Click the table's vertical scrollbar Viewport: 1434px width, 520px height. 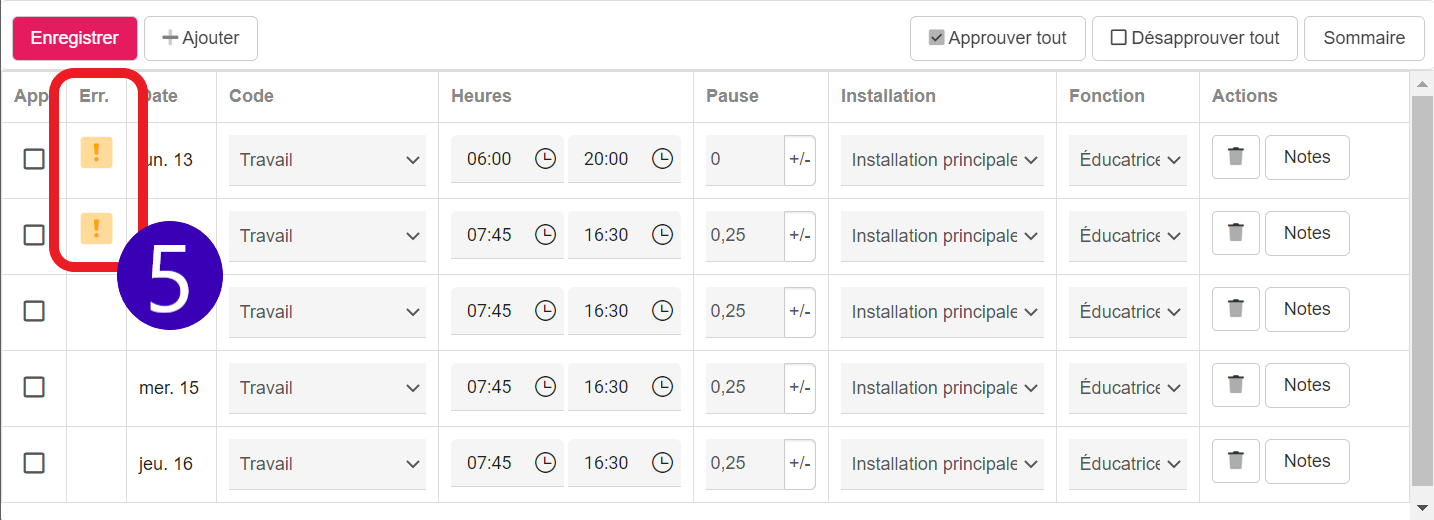pos(1422,290)
